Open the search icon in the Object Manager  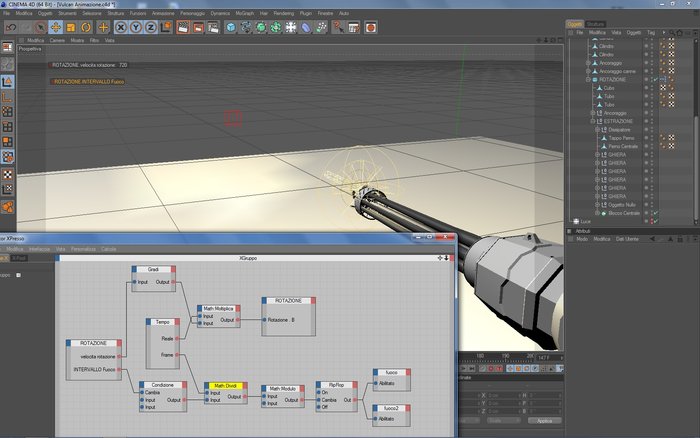[672, 33]
